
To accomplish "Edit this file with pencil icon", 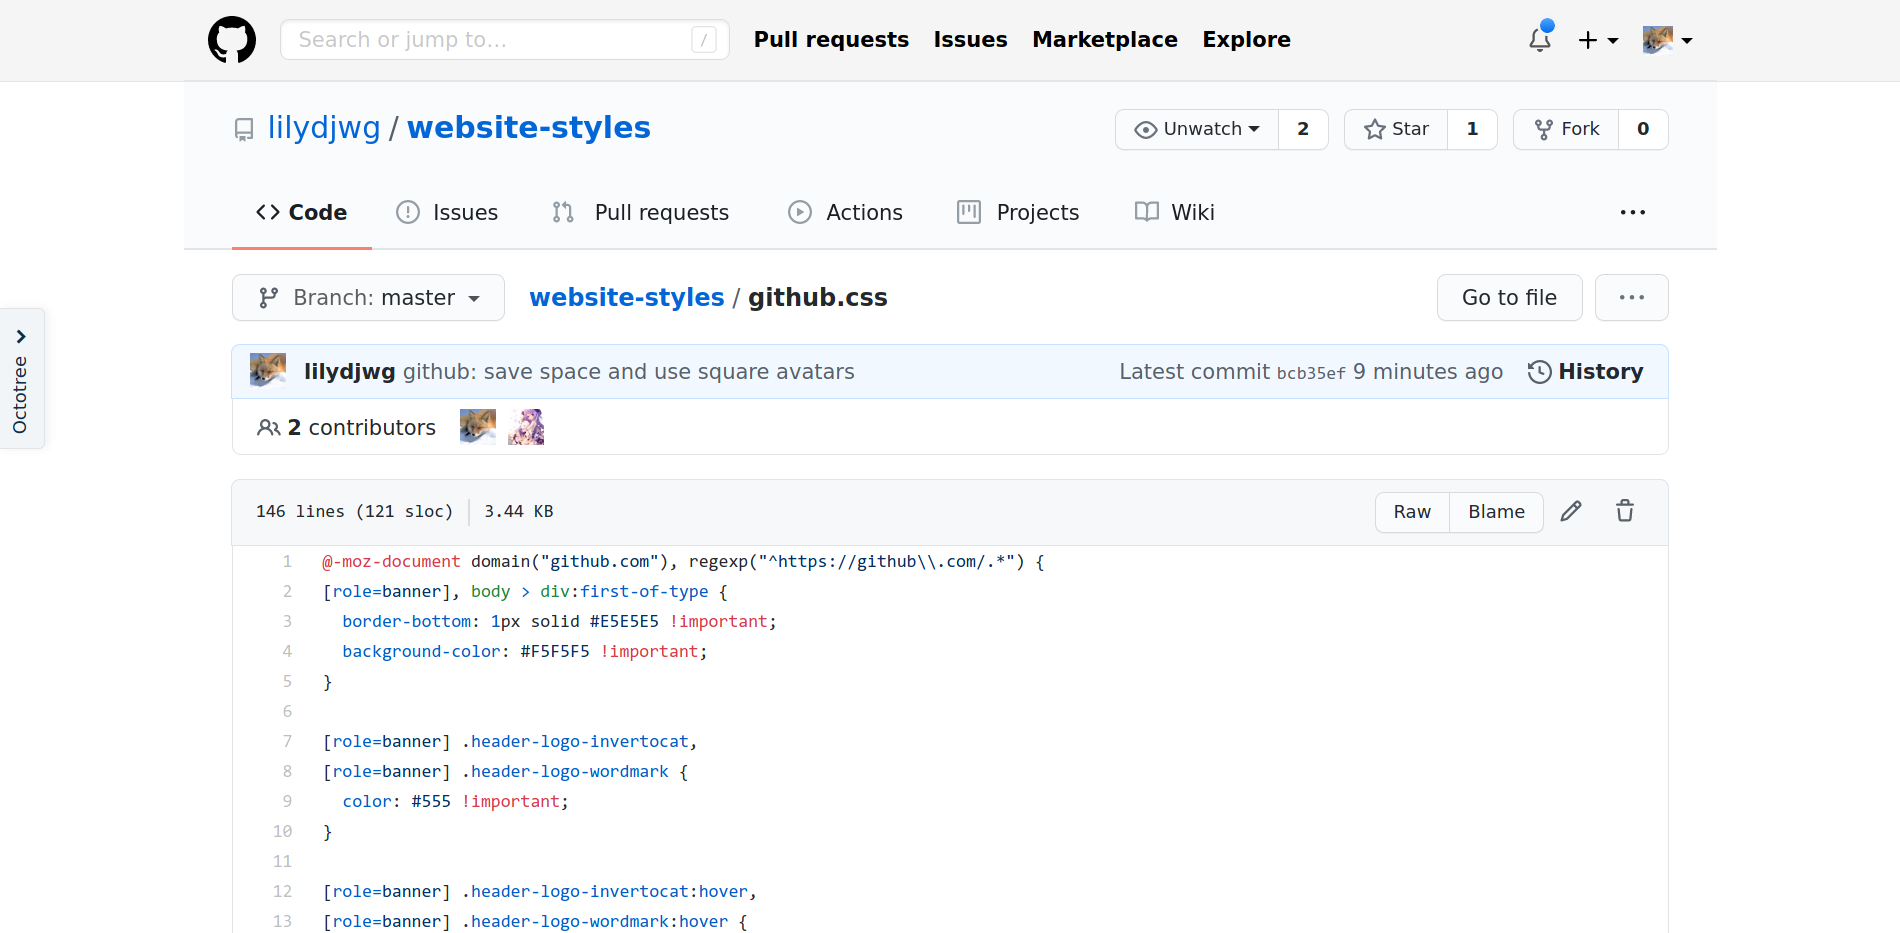I will coord(1571,511).
